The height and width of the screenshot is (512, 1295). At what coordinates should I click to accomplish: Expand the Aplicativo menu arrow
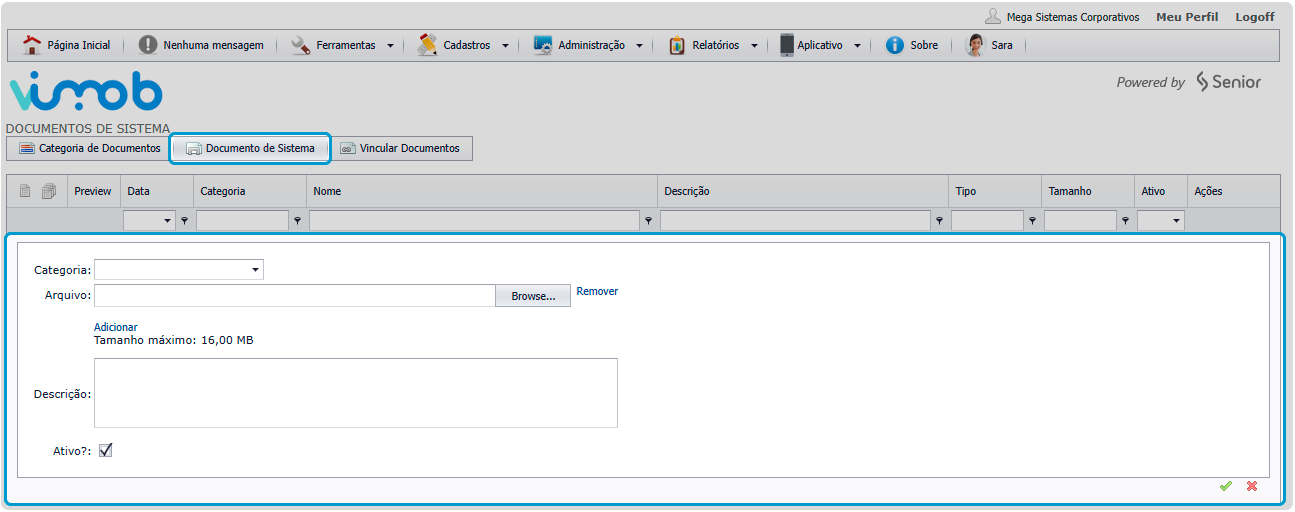pos(857,45)
